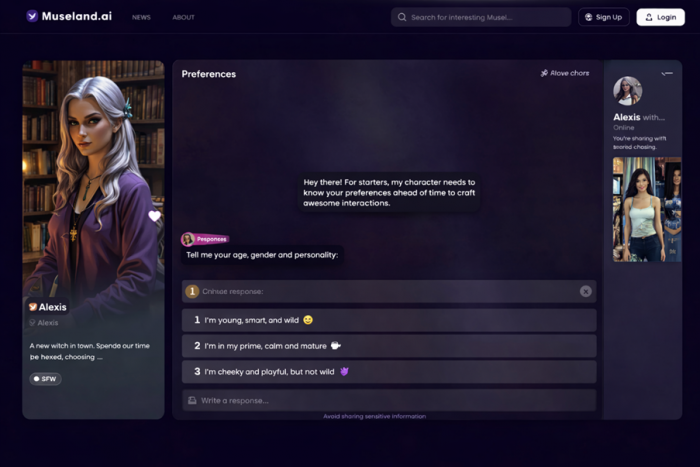Choose "I'm cheeky and playful" response
This screenshot has height=467, width=700.
[389, 372]
